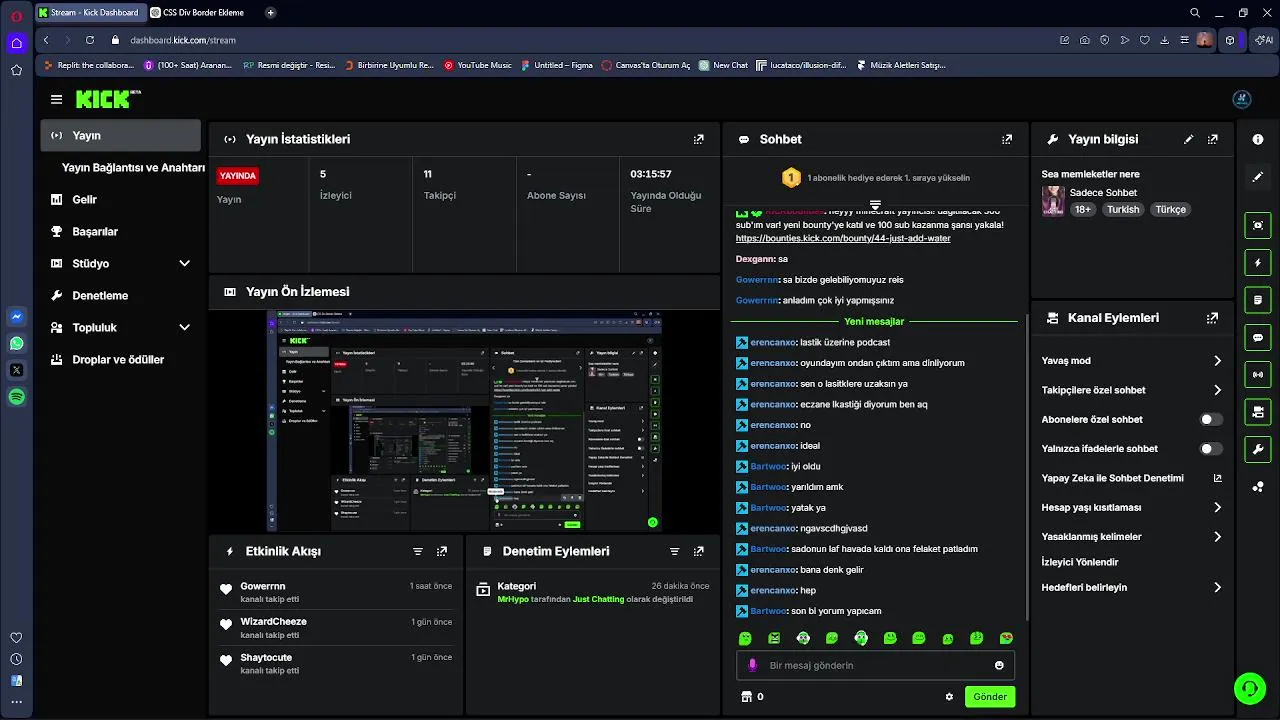Click the Yayın Ön İzlemesi stream thumbnail
This screenshot has width=1280, height=720.
[465, 421]
